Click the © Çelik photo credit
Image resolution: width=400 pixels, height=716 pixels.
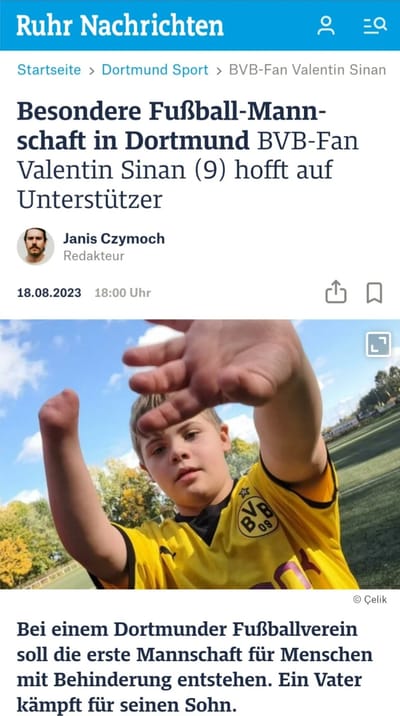click(370, 600)
